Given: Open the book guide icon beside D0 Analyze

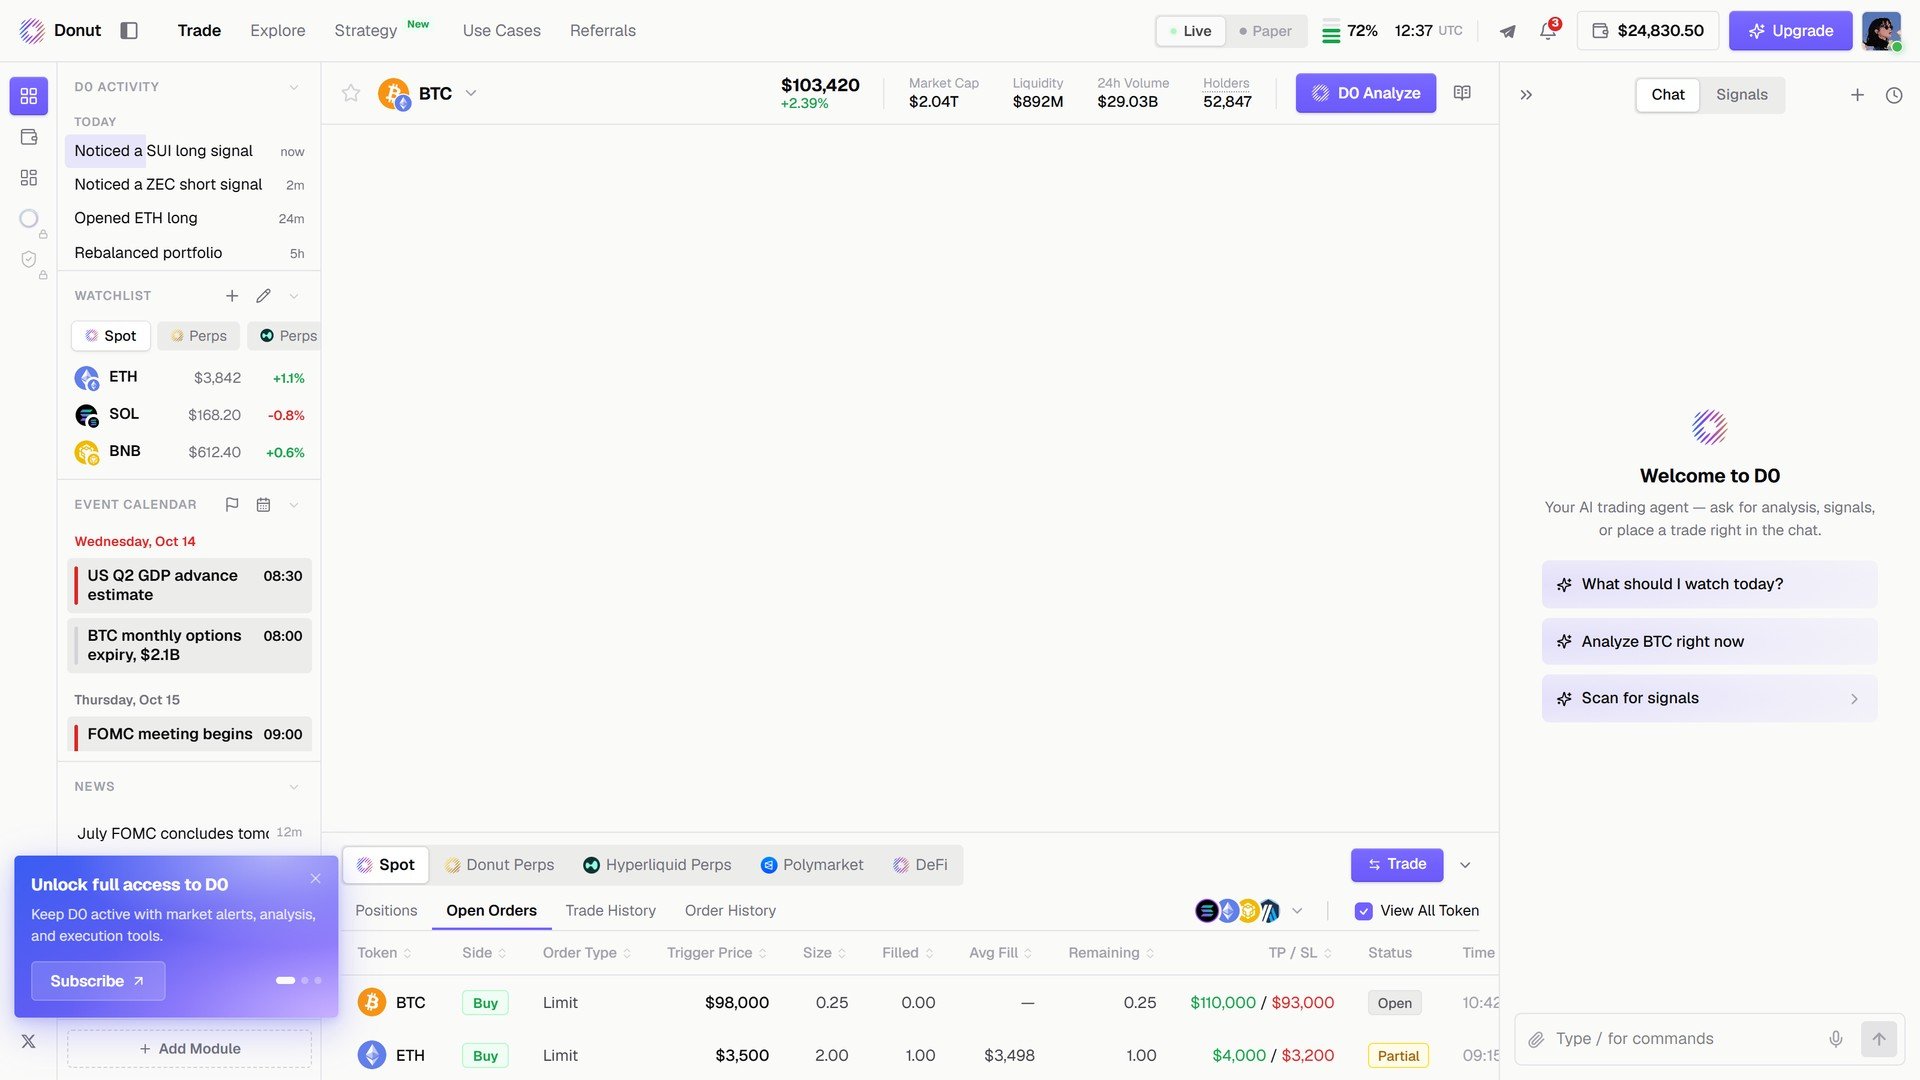Looking at the screenshot, I should tap(1462, 93).
